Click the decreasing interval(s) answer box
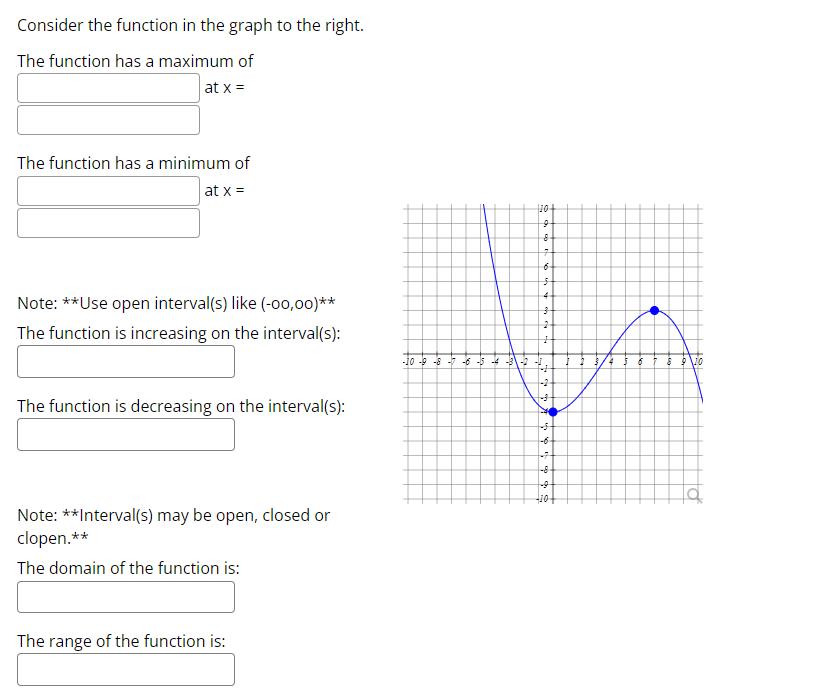This screenshot has width=832, height=697. pyautogui.click(x=126, y=434)
